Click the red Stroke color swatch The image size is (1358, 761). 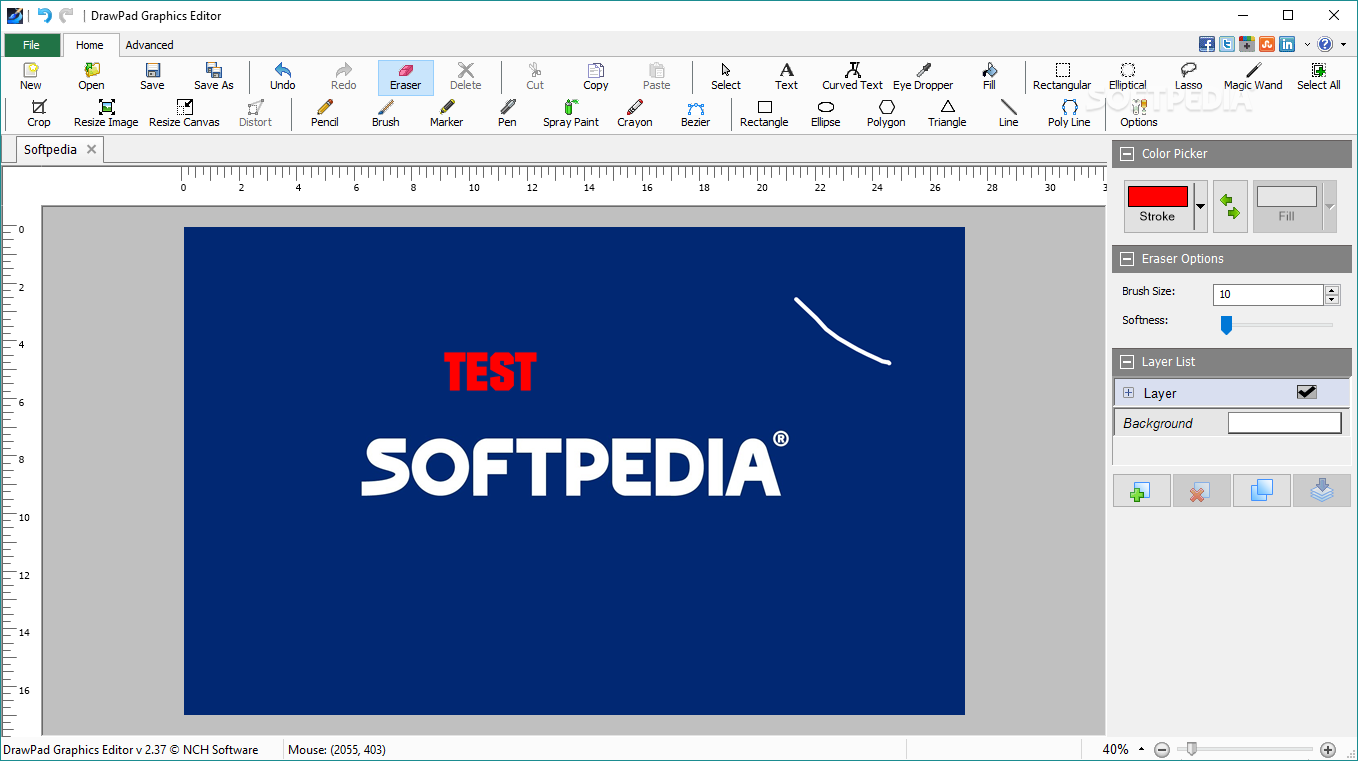[x=1158, y=196]
